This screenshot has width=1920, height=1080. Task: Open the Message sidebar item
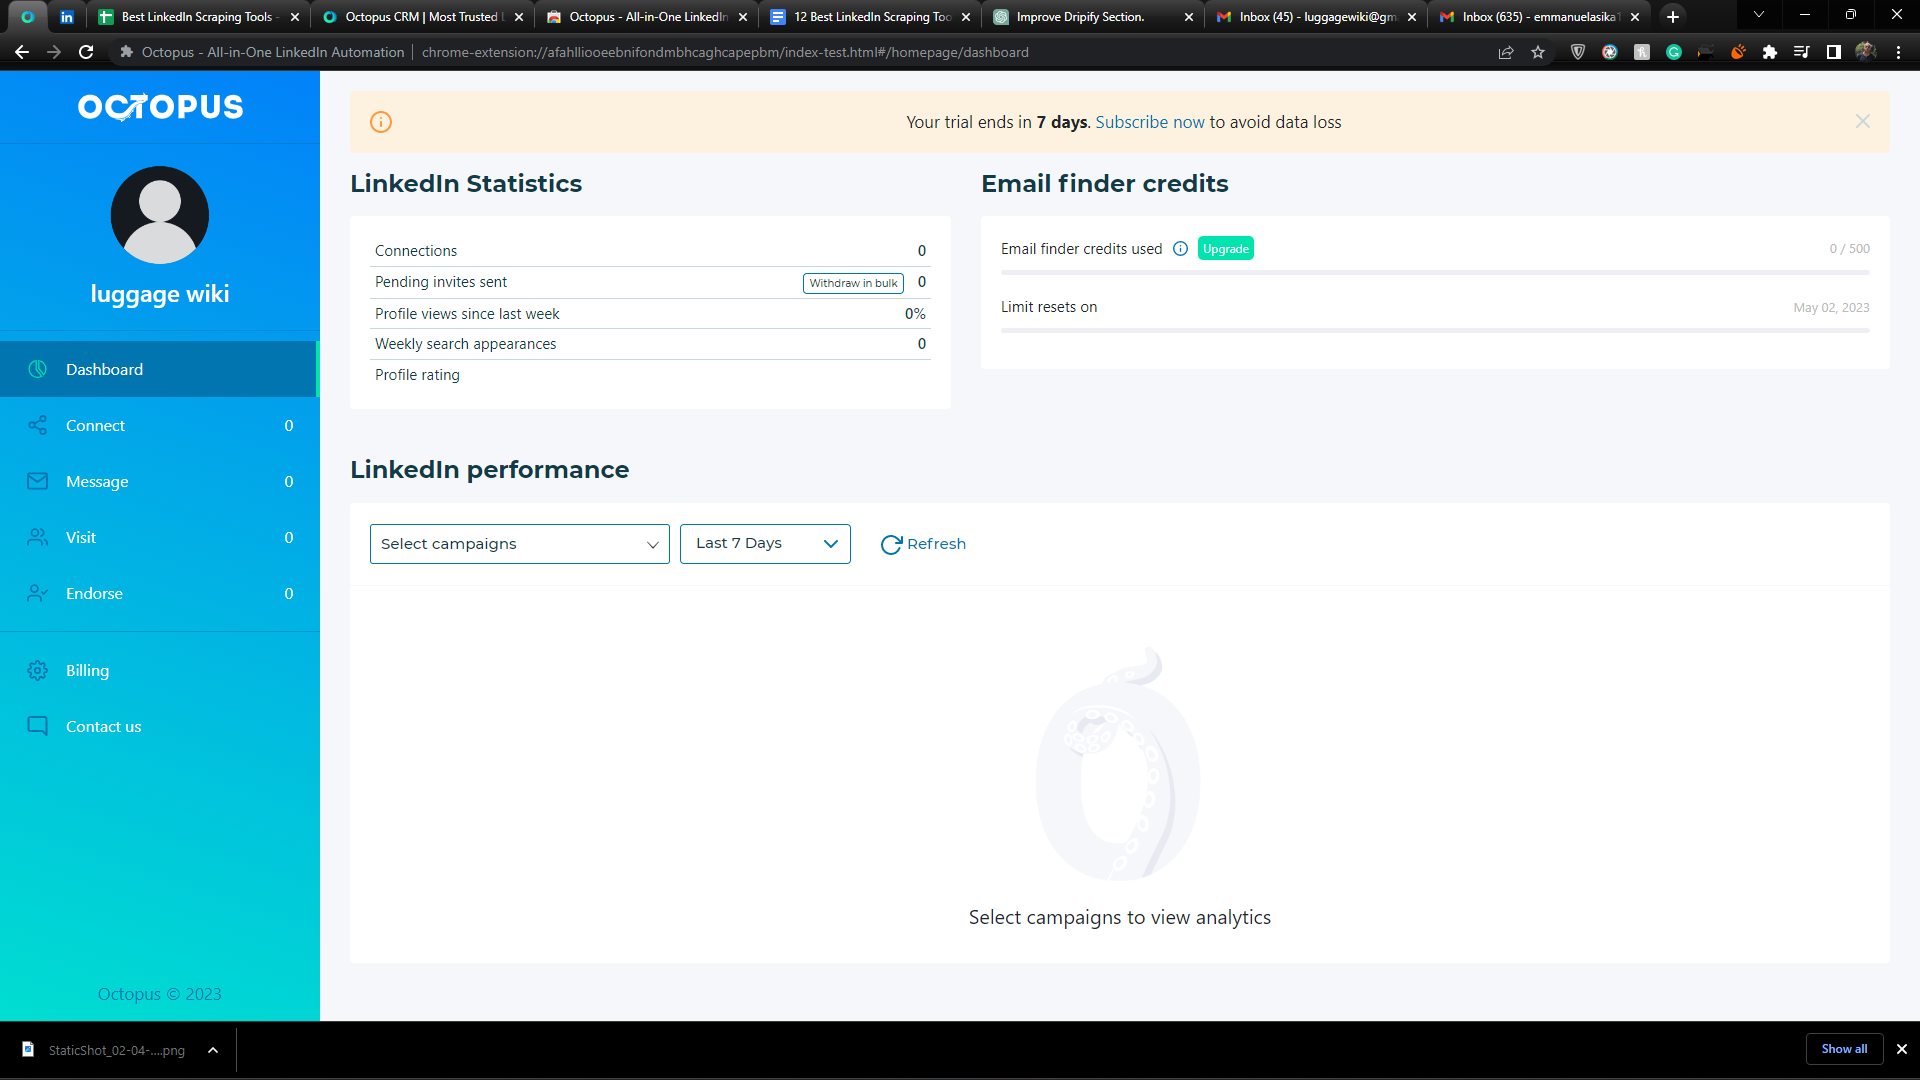[159, 481]
